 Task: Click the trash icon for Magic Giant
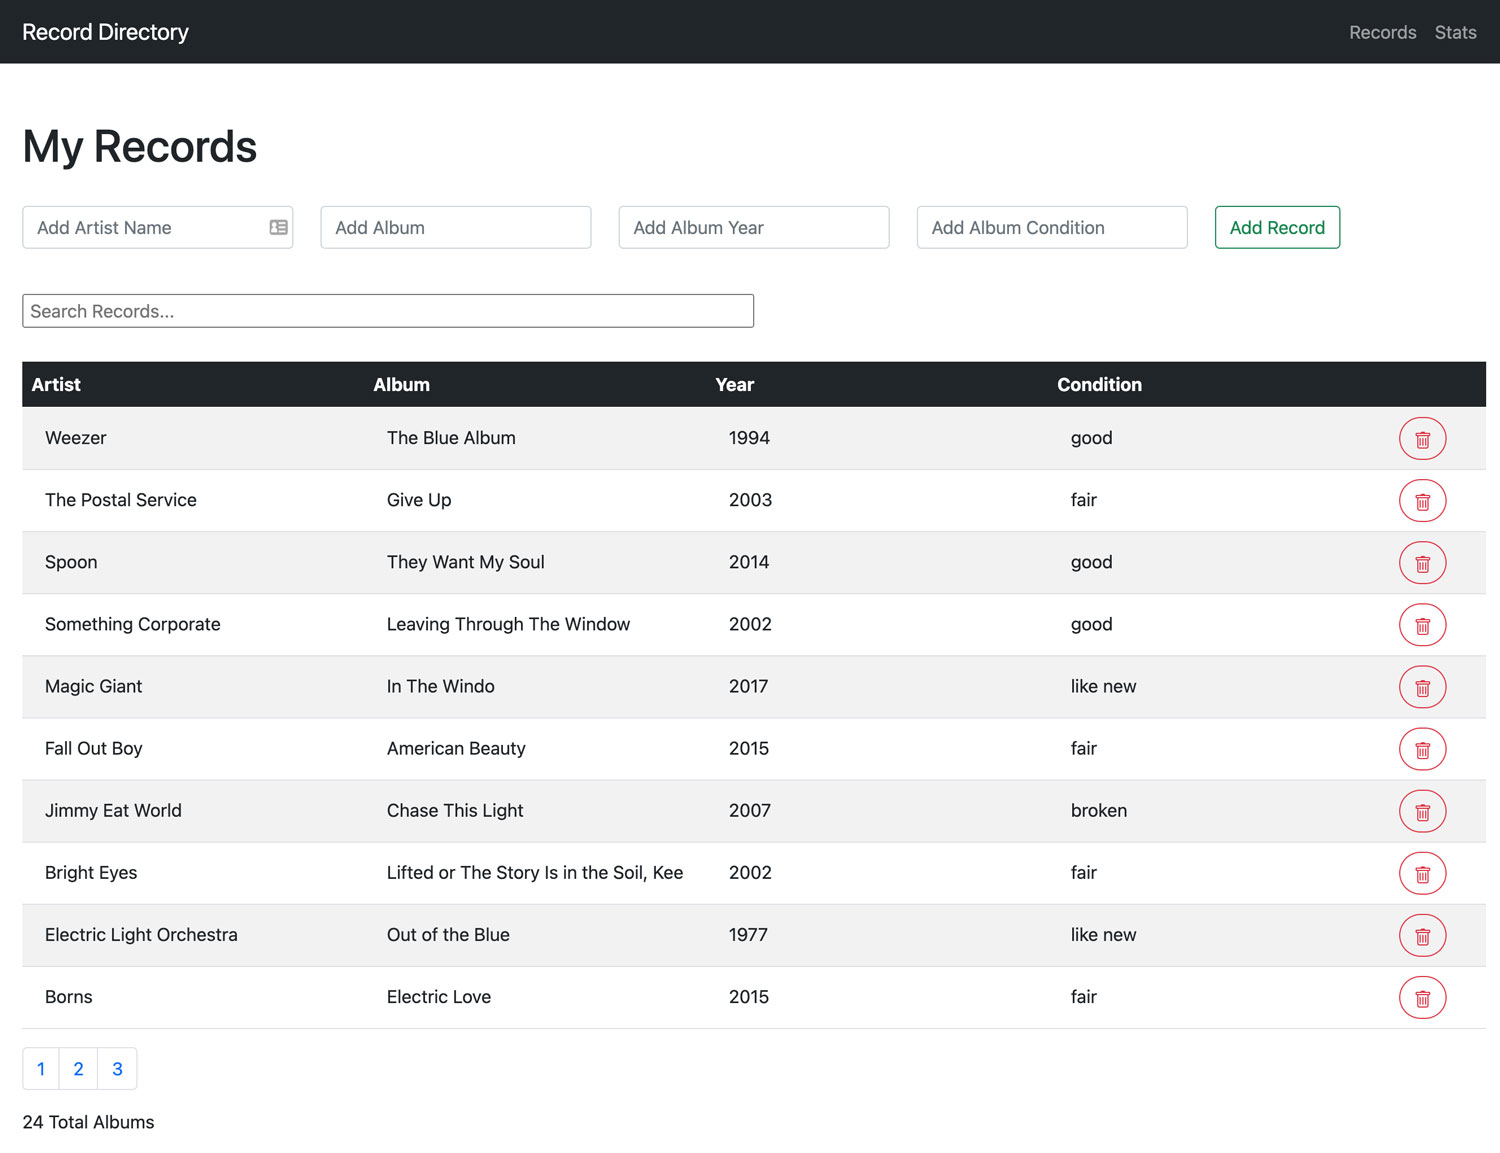tap(1422, 687)
